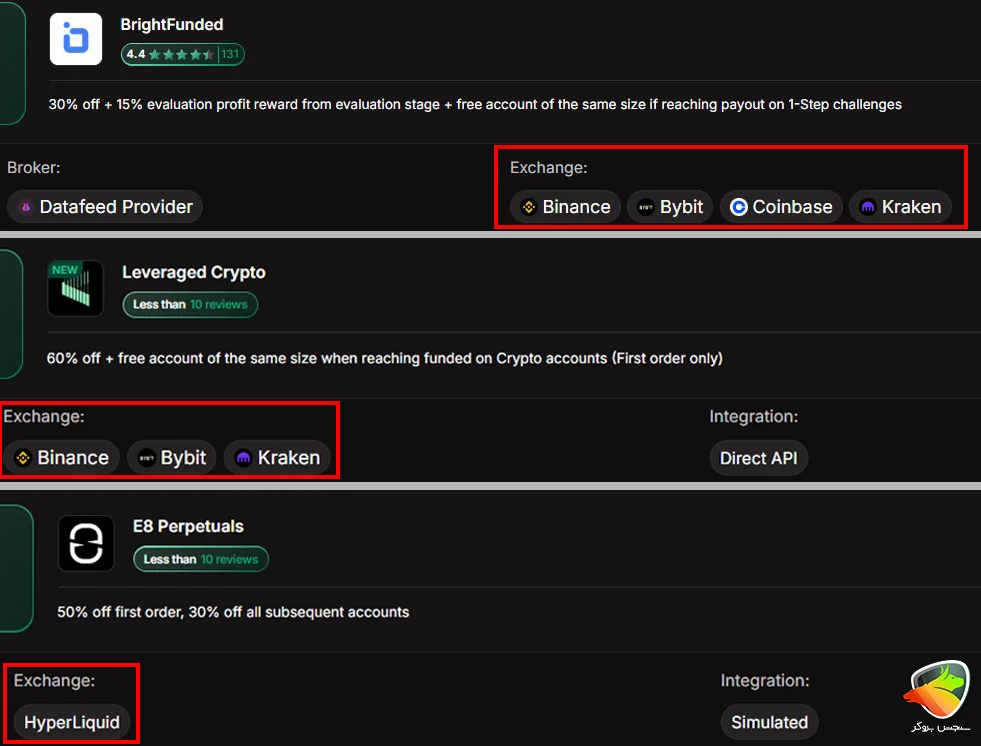Select the HyperLiquid exchange chip
The width and height of the screenshot is (981, 746).
click(71, 722)
